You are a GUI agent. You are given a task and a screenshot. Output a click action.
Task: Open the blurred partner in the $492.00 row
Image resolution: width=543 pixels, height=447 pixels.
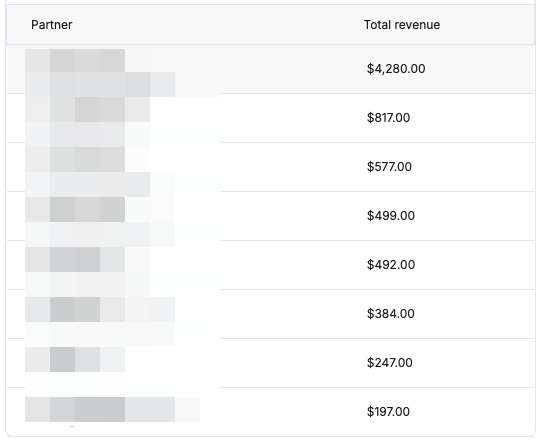[88, 271]
